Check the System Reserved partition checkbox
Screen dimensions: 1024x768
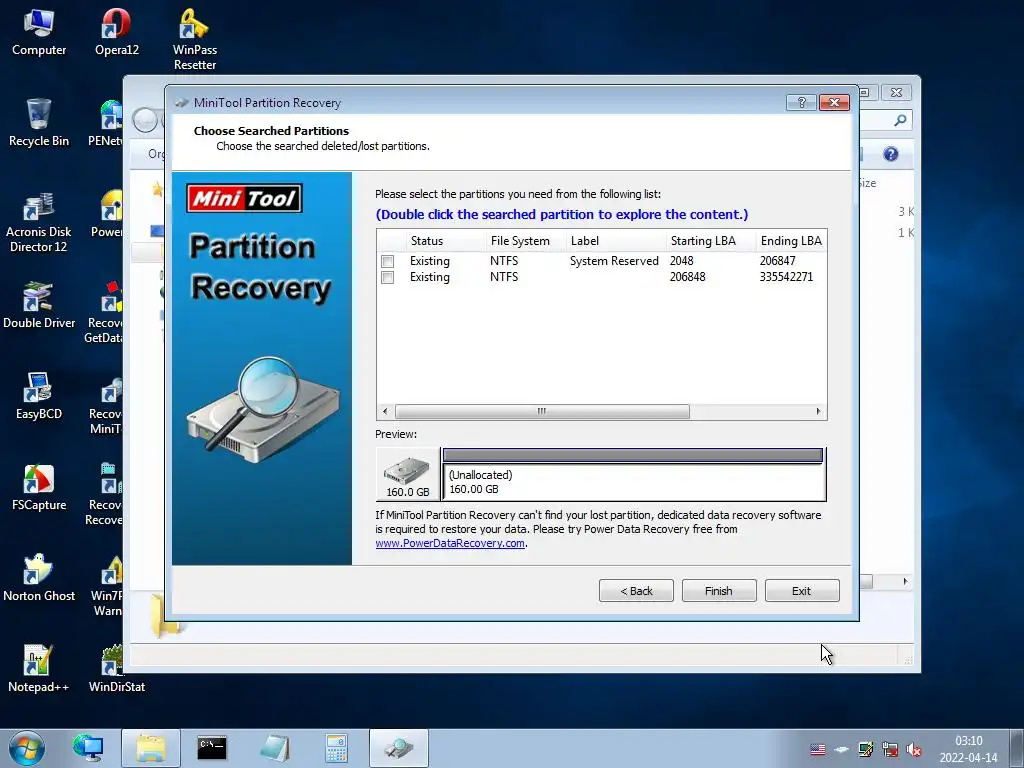(387, 261)
